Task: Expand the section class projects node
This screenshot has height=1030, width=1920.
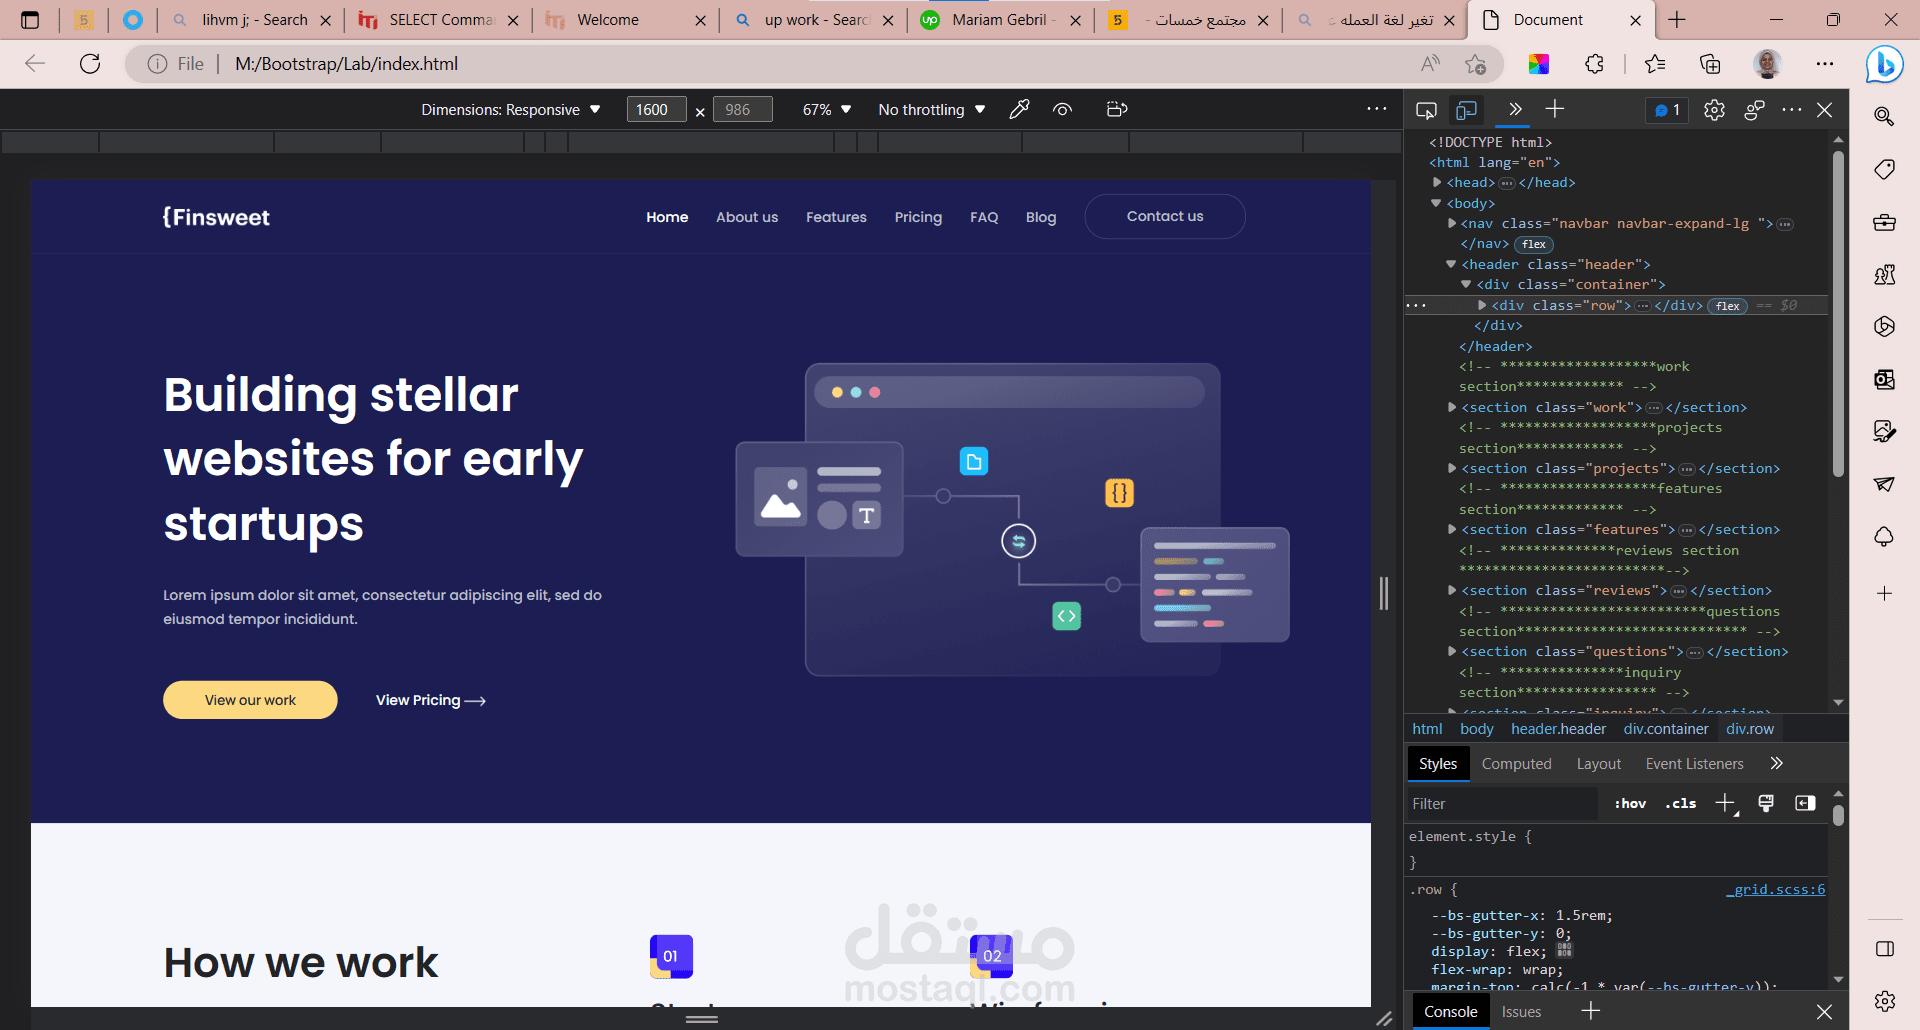Action: tap(1452, 468)
